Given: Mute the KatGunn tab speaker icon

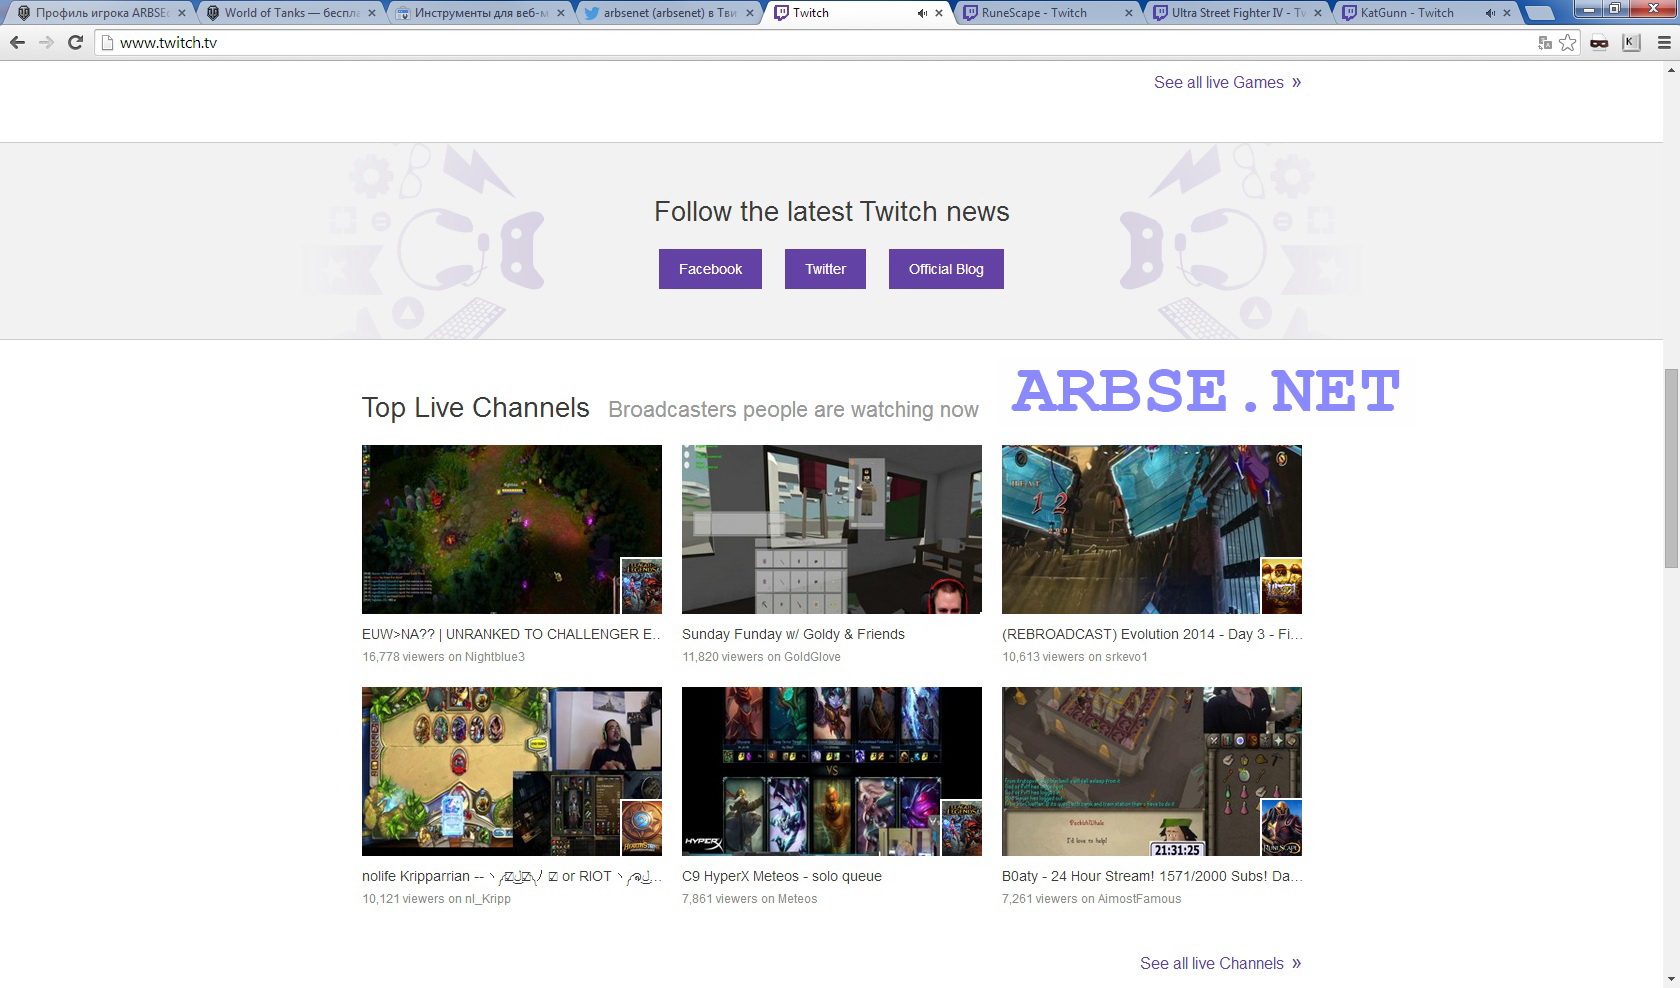Looking at the screenshot, I should 1490,13.
